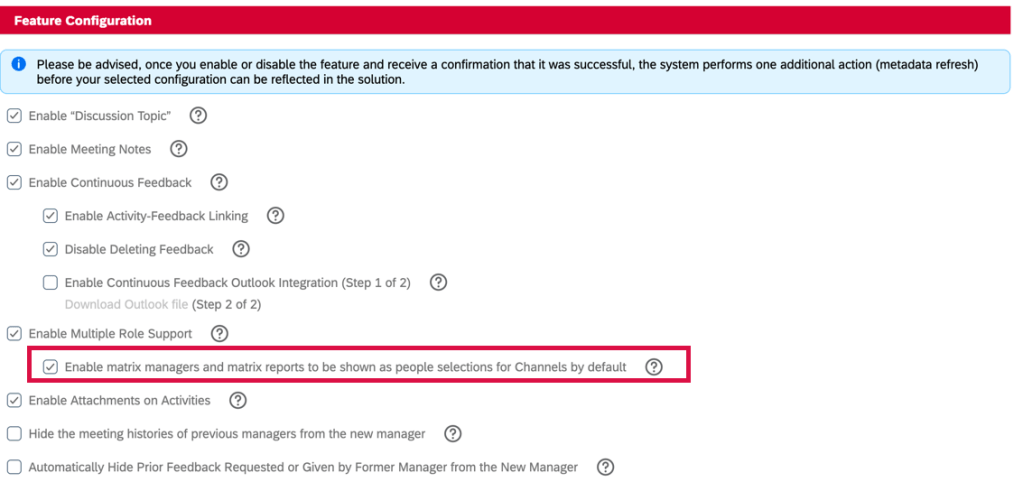Enable Continuous Feedback Outlook Integration checkbox
Image resolution: width=1023 pixels, height=482 pixels.
50,283
